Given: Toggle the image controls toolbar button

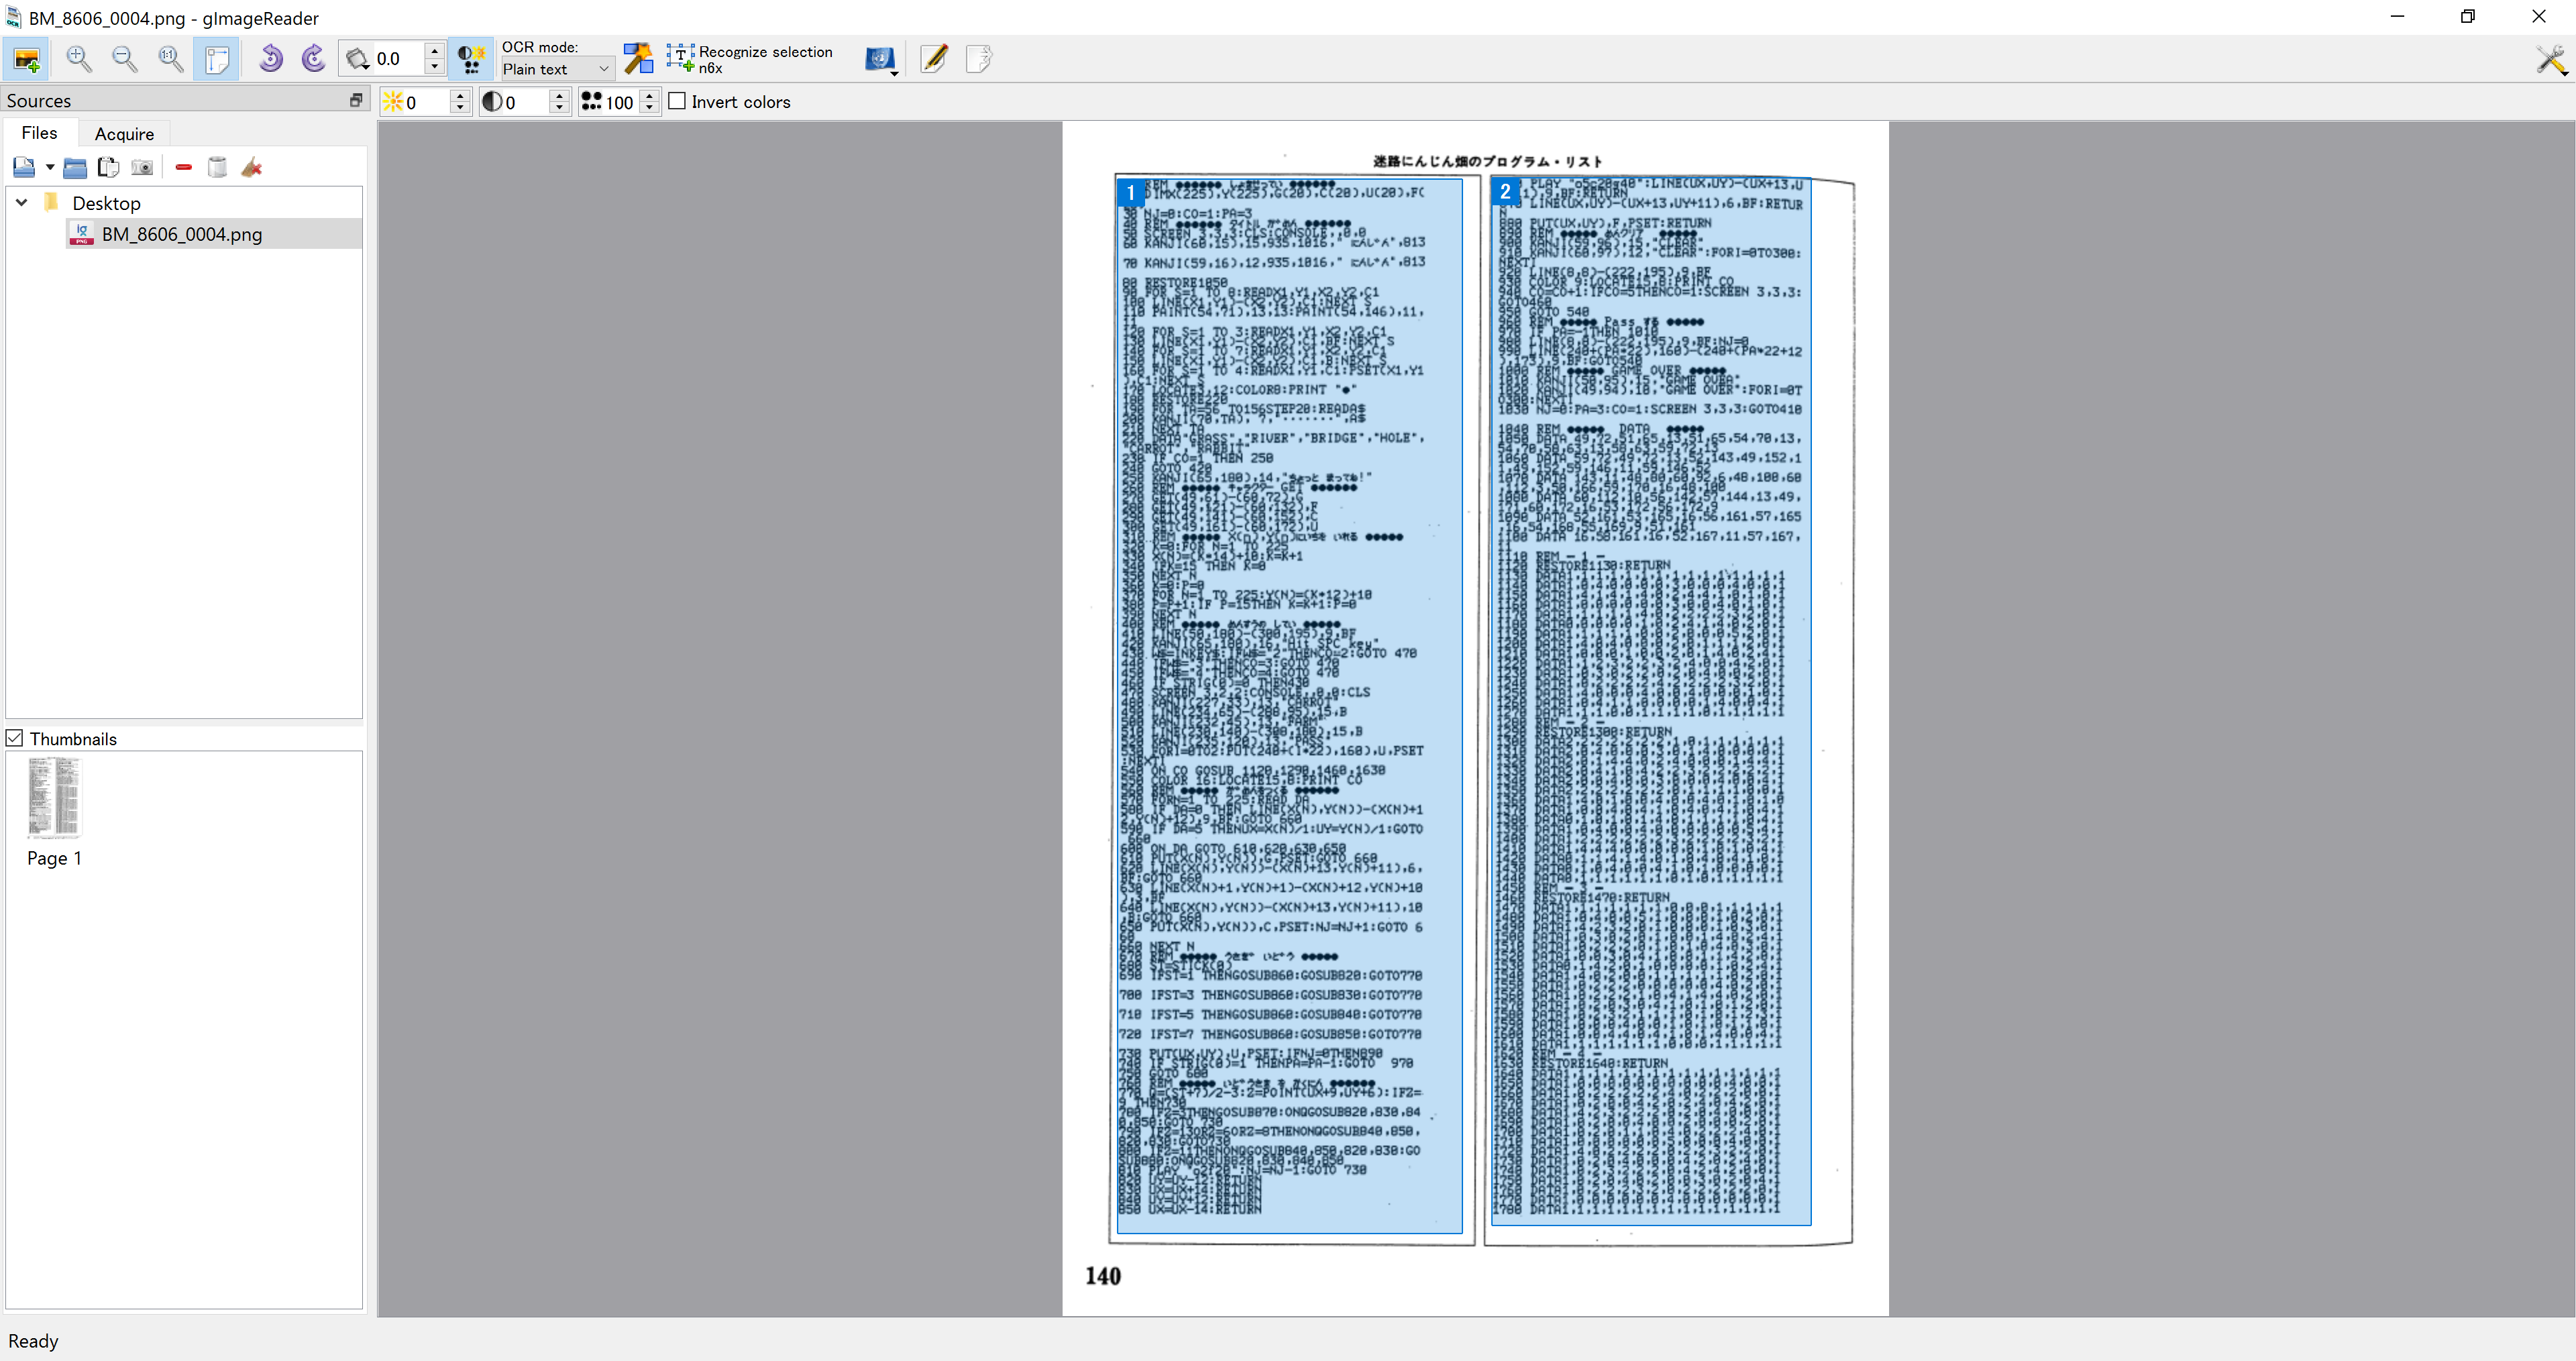Looking at the screenshot, I should [x=470, y=59].
